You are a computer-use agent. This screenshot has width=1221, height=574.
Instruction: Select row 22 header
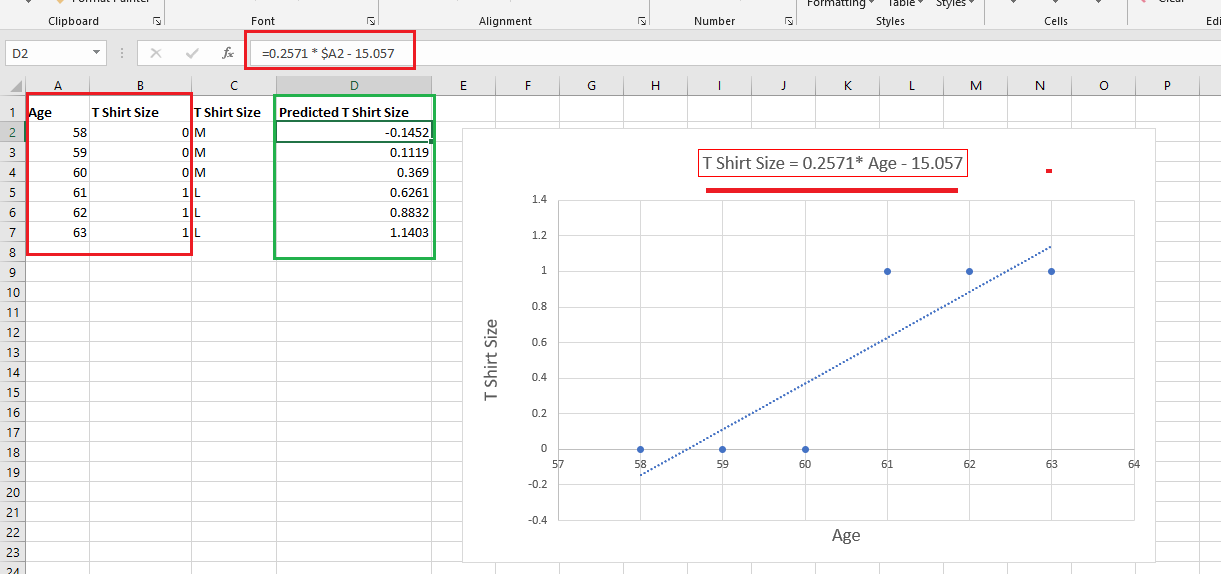pyautogui.click(x=13, y=532)
